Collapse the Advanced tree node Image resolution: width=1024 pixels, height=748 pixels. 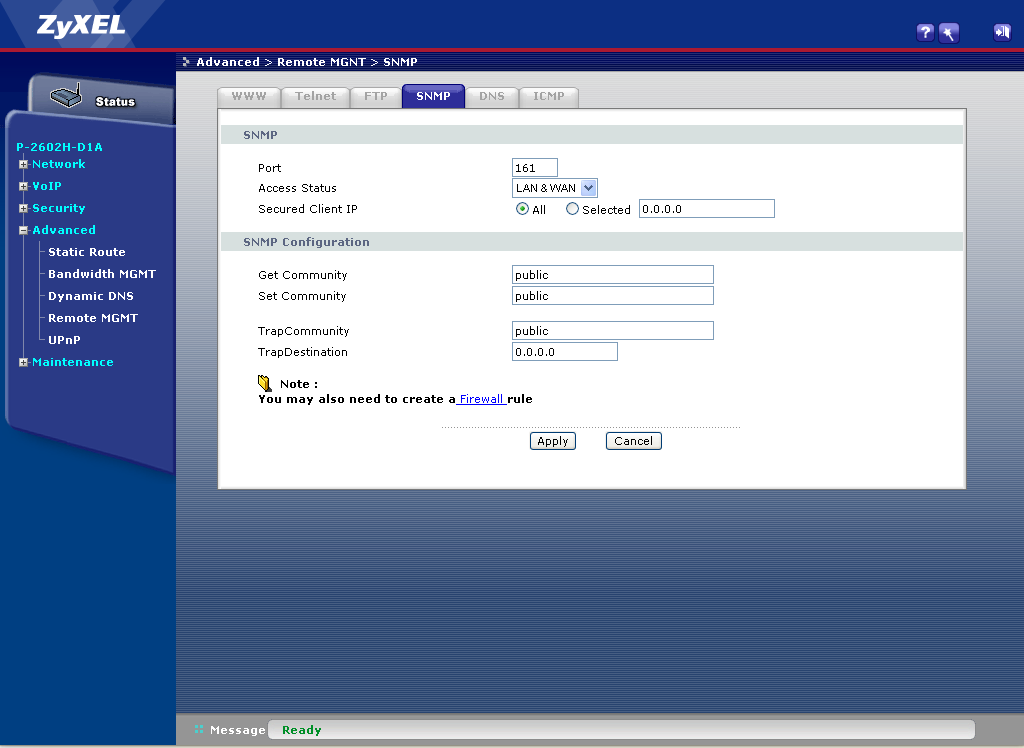(x=24, y=231)
